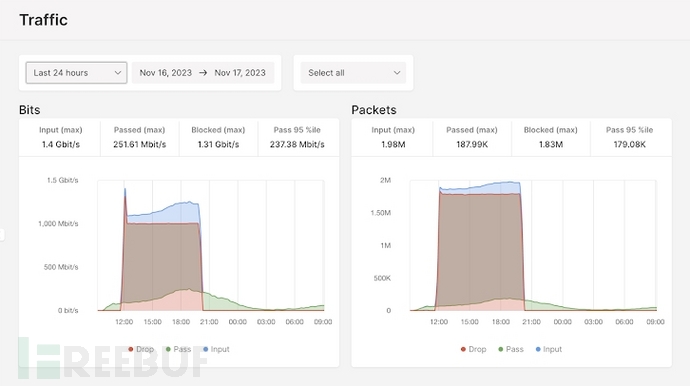Toggle Input series in Bits legend
Image resolution: width=690 pixels, height=386 pixels.
tap(216, 349)
